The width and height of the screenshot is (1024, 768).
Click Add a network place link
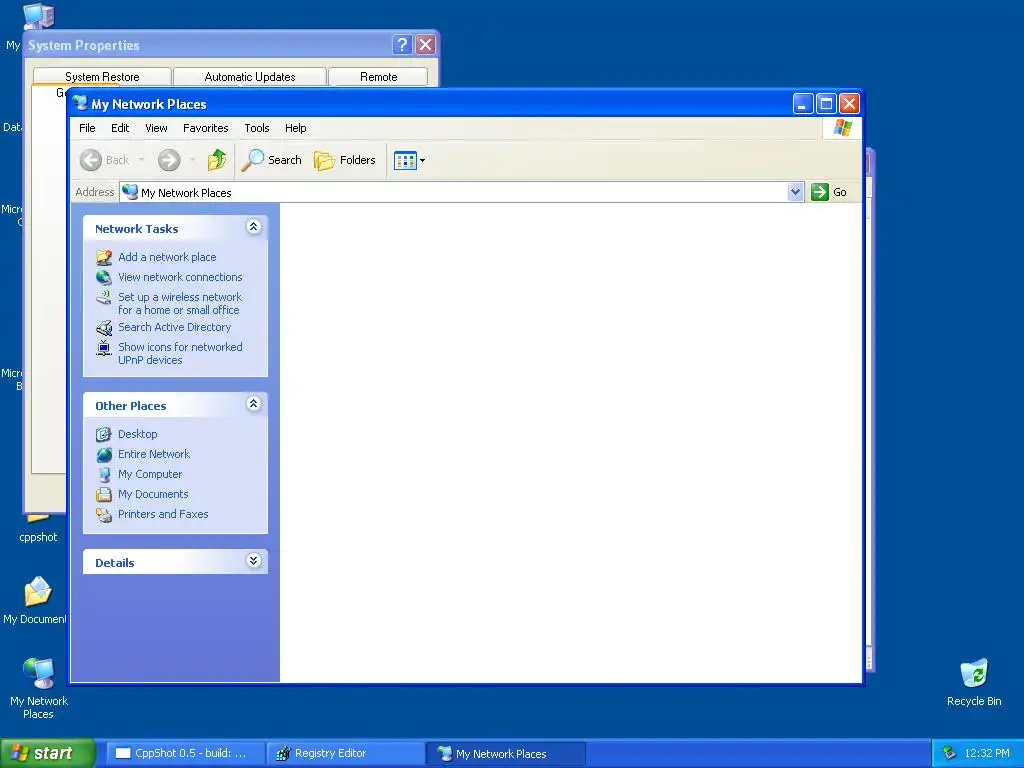(x=167, y=257)
